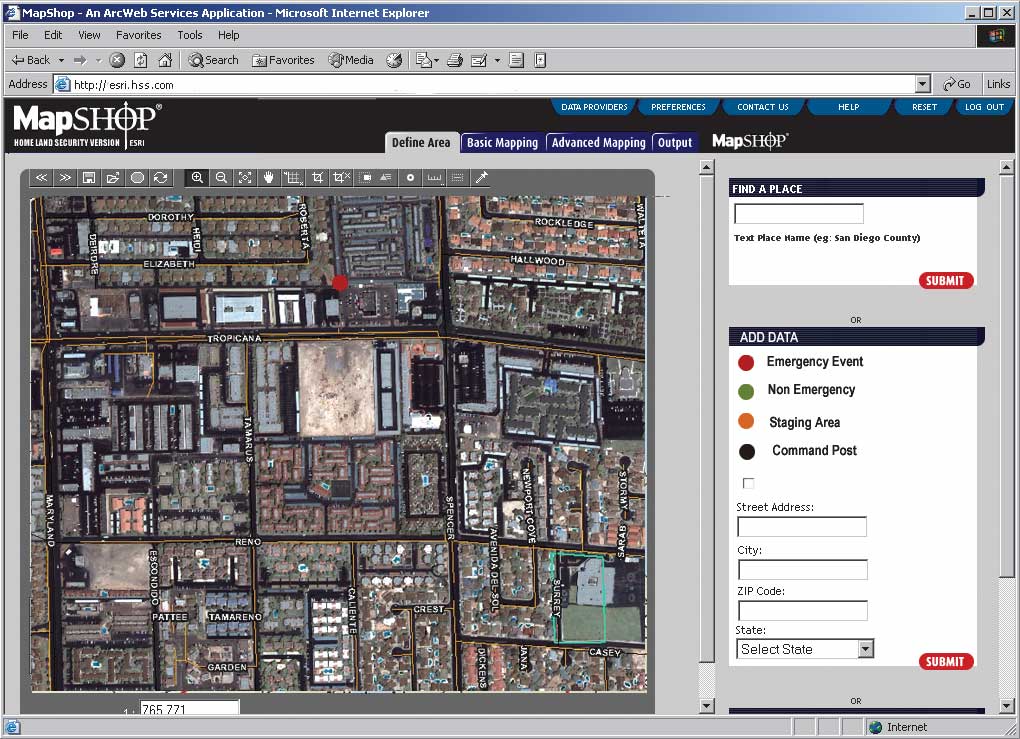The image size is (1020, 739).
Task: Select the zoom in magnifier tool
Action: pos(197,178)
